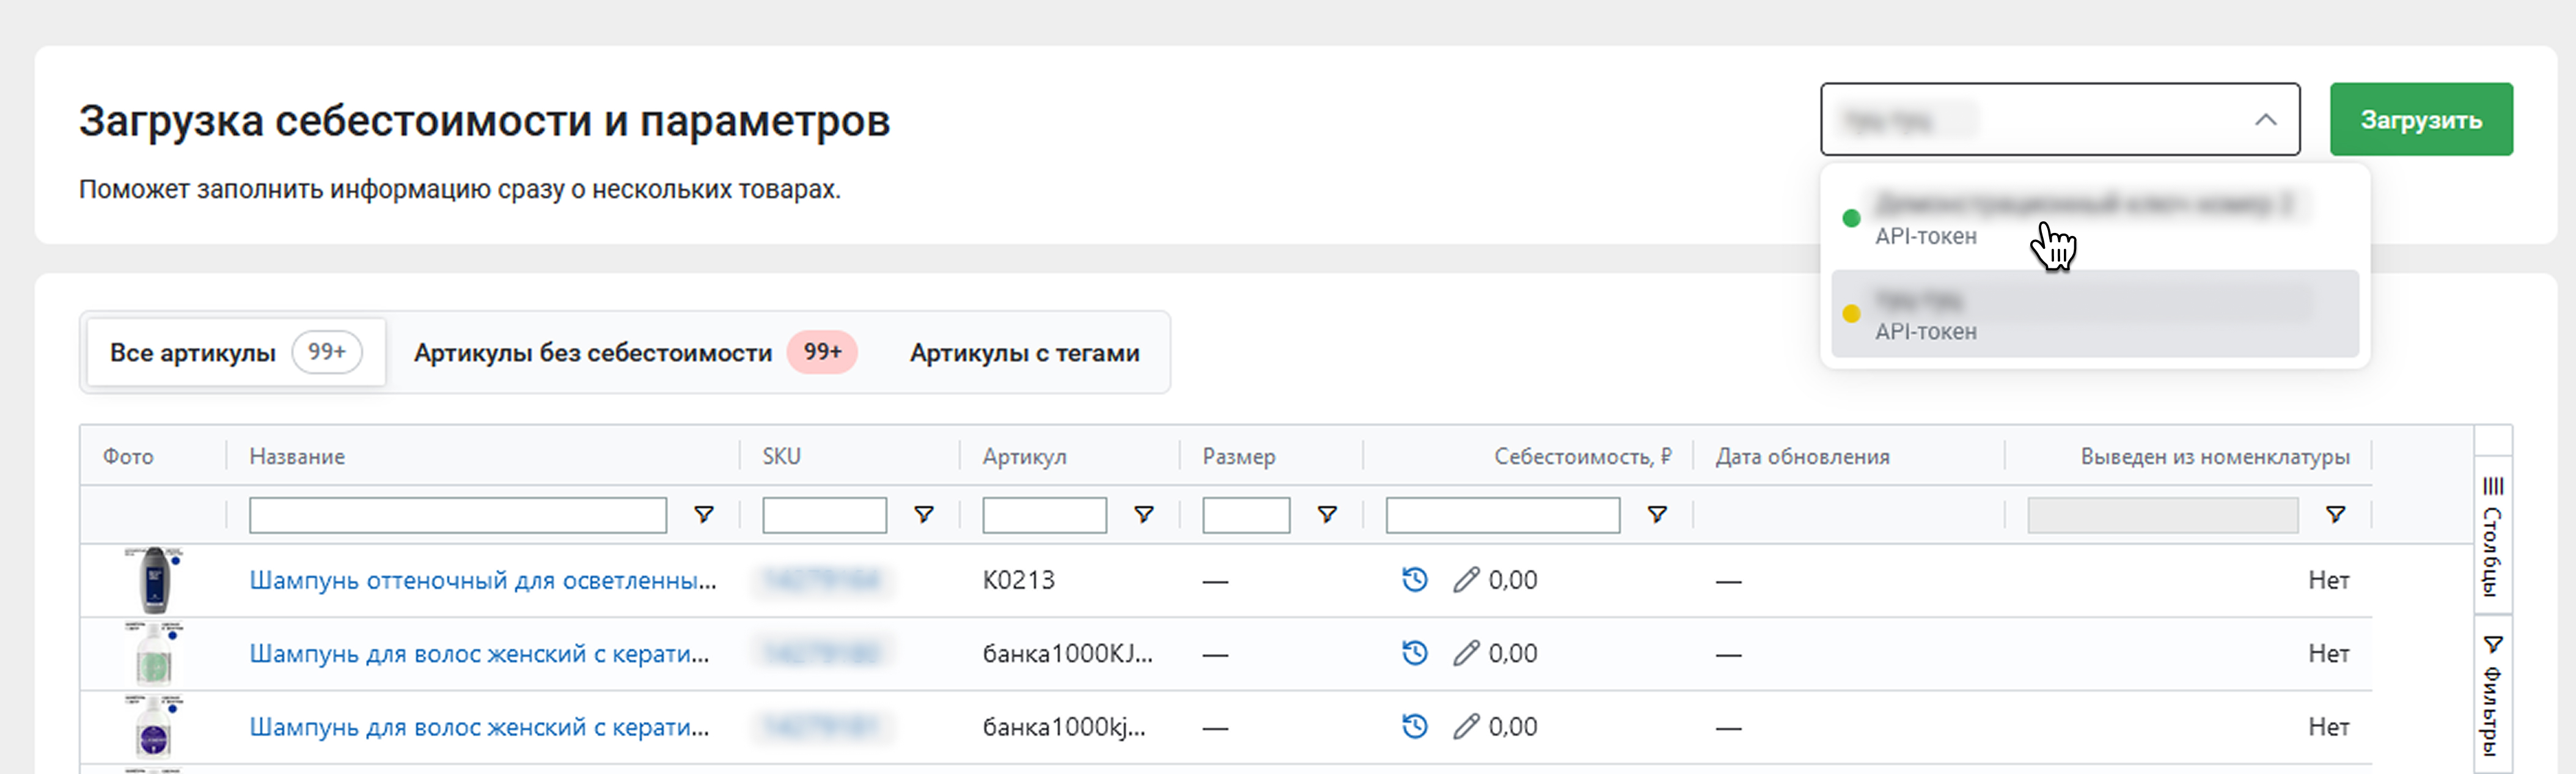Switch to Артикулы с тегами tab
Screen dimensions: 2576x774
(x=1024, y=352)
